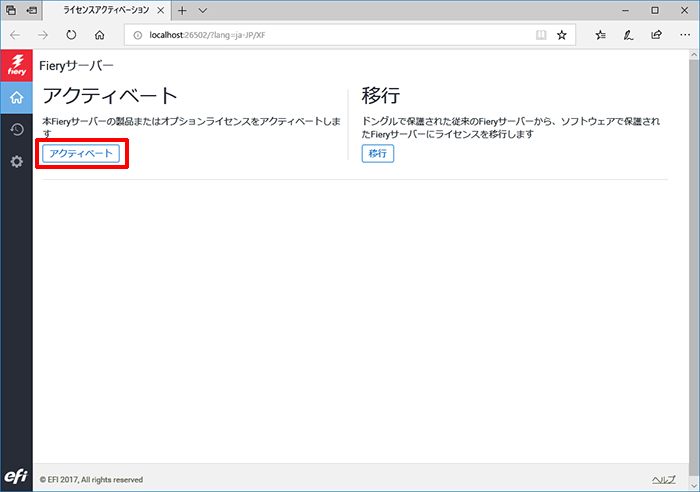Click the アクティベート button
The height and width of the screenshot is (492, 700).
pos(81,154)
